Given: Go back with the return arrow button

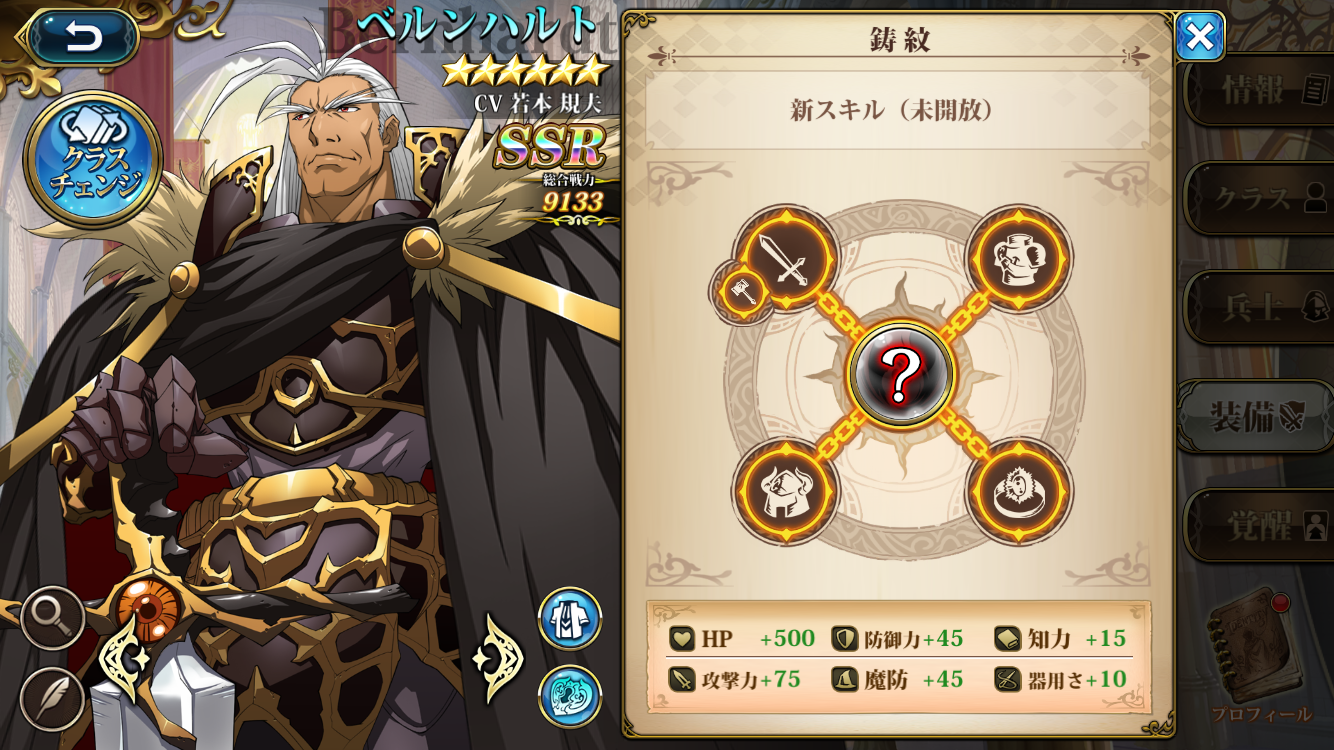Looking at the screenshot, I should click(82, 38).
